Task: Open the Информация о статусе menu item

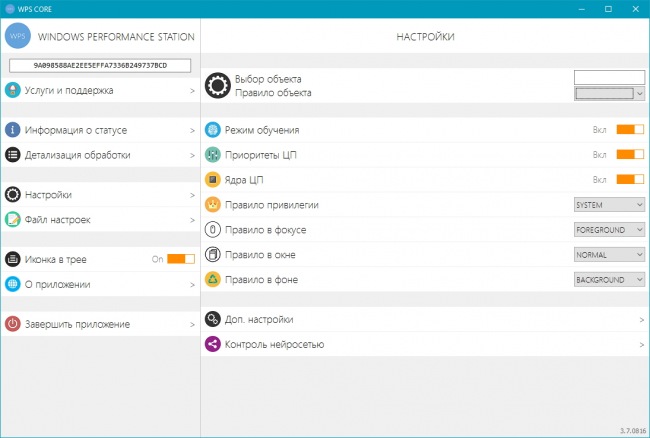Action: pos(100,130)
